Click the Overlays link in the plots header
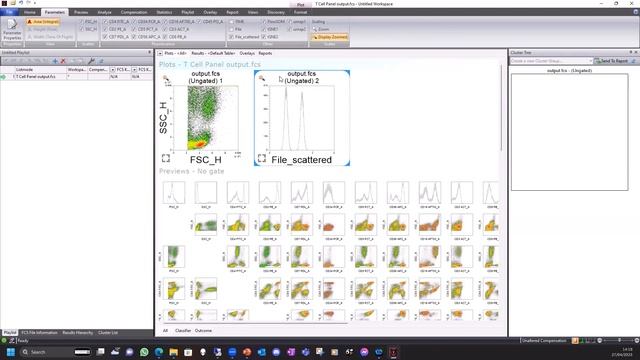This screenshot has width=640, height=360. (247, 53)
